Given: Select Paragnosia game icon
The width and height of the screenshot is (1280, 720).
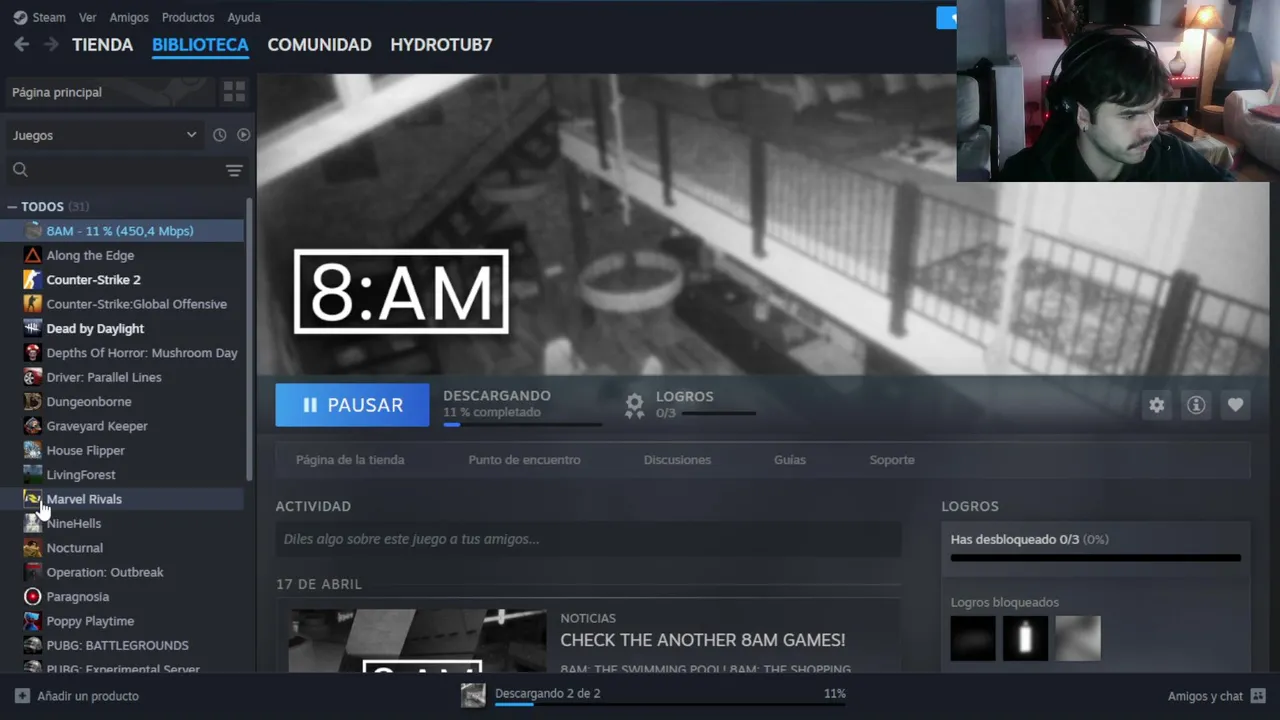Looking at the screenshot, I should pos(33,597).
